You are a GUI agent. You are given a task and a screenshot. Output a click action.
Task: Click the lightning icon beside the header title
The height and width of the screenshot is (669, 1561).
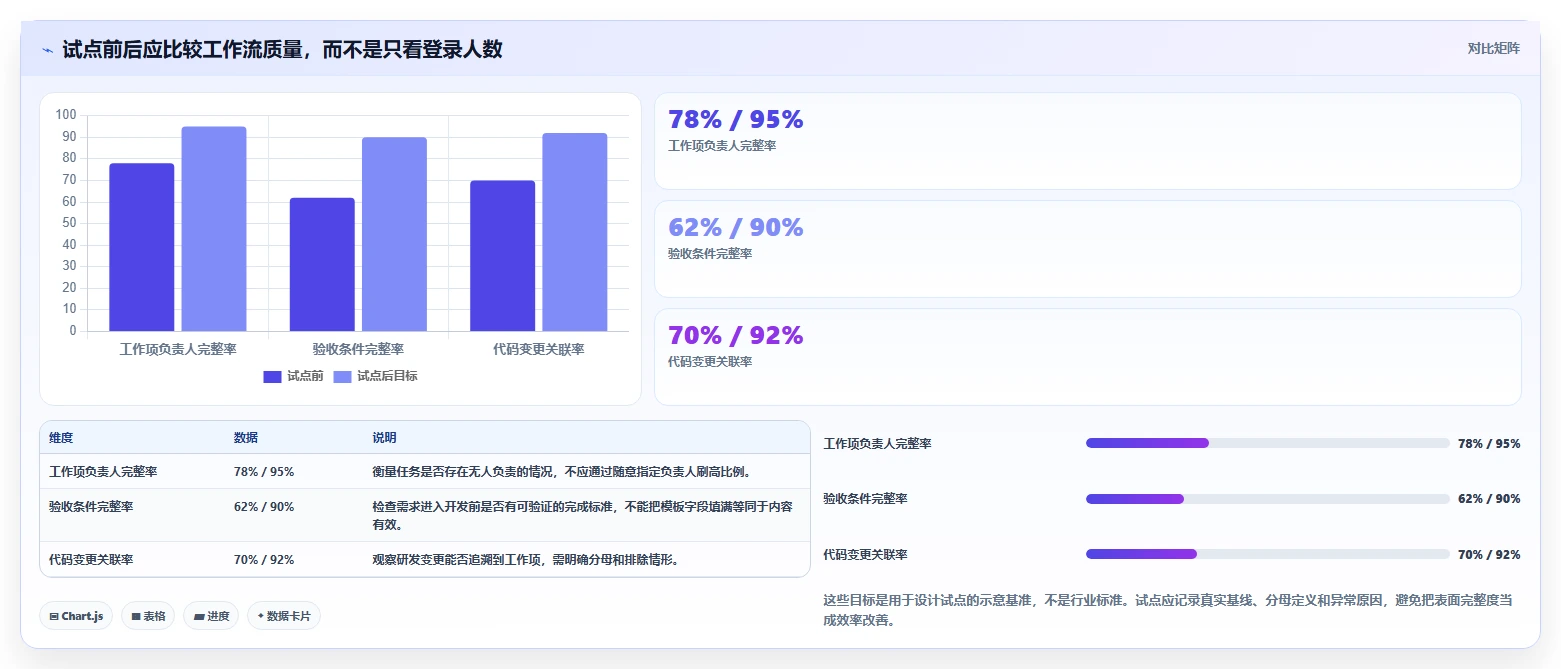pyautogui.click(x=48, y=50)
